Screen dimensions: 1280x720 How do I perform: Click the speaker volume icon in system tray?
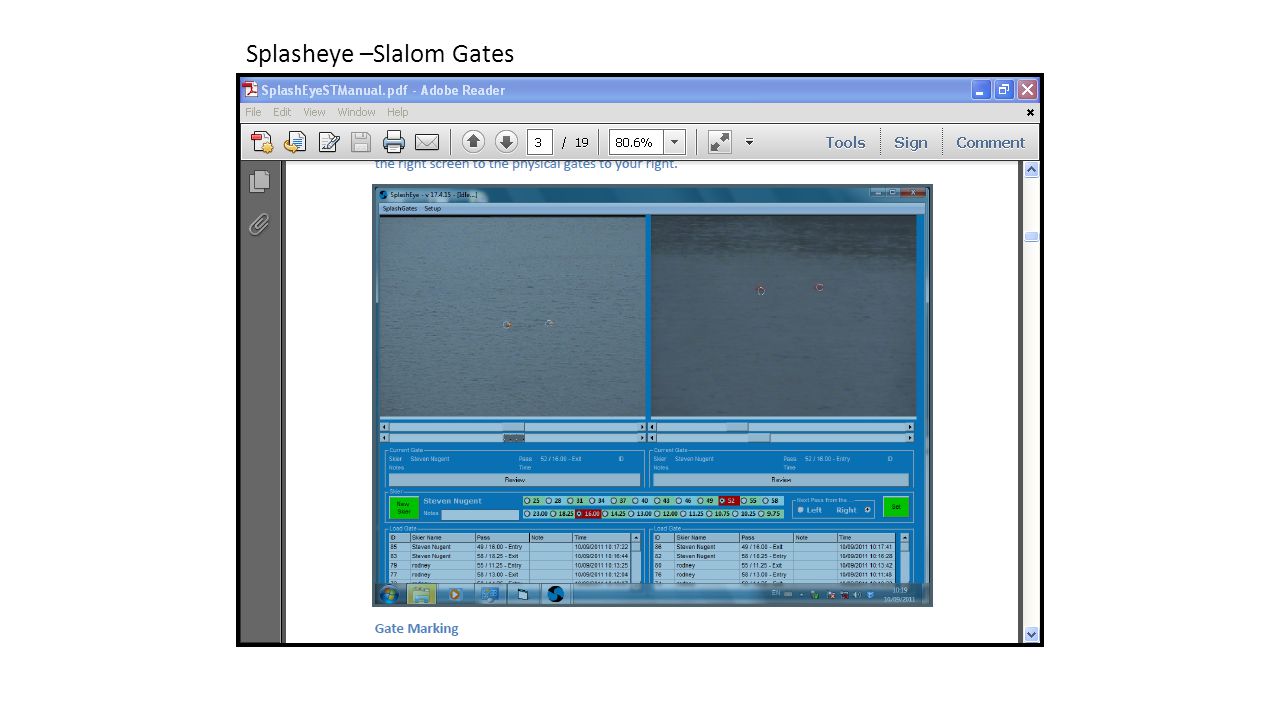[857, 595]
